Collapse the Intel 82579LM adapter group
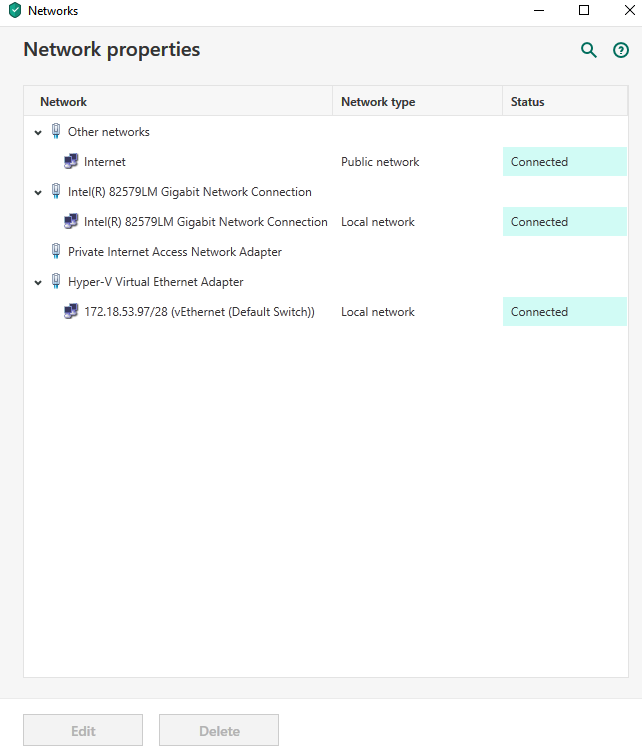The width and height of the screenshot is (642, 756). pyautogui.click(x=38, y=193)
